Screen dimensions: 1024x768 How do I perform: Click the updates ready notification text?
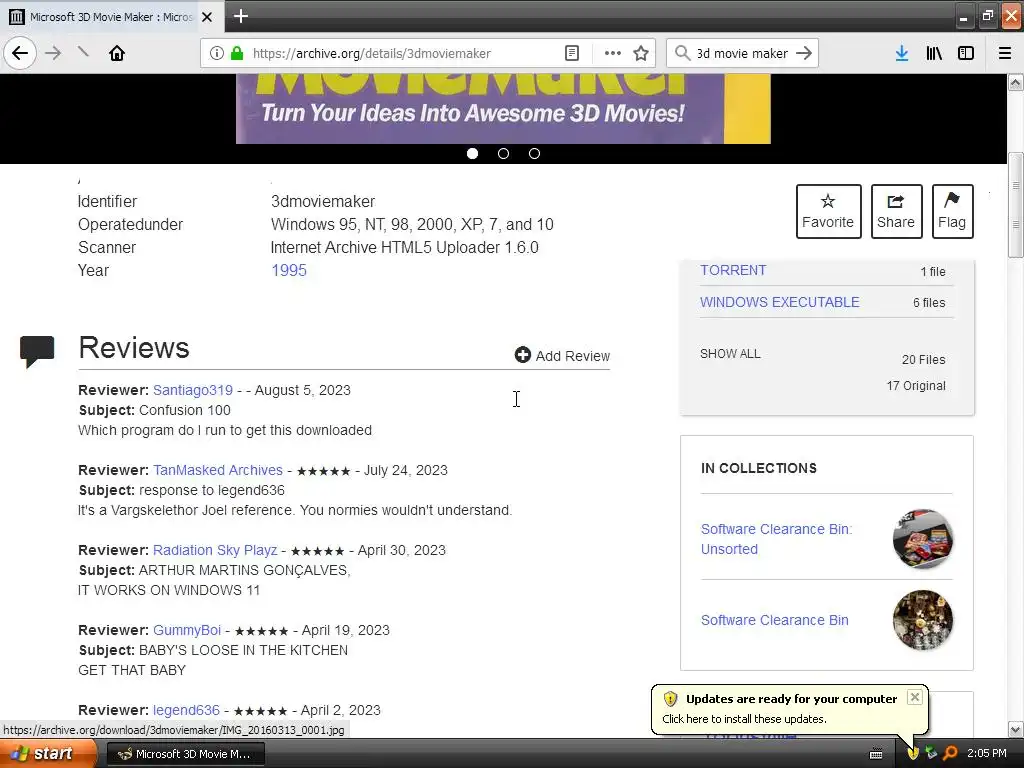744,719
